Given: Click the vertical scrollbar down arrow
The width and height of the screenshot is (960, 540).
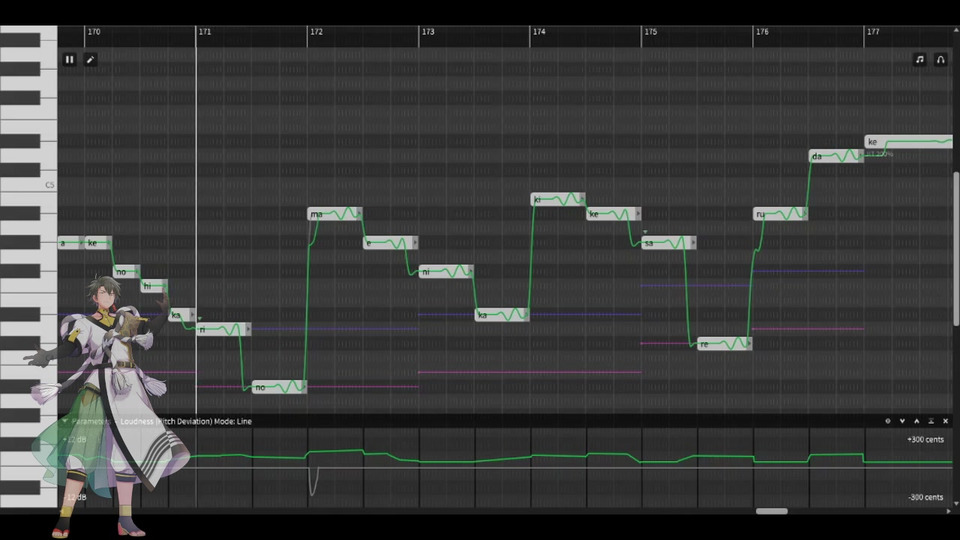Looking at the screenshot, I should coord(956,504).
